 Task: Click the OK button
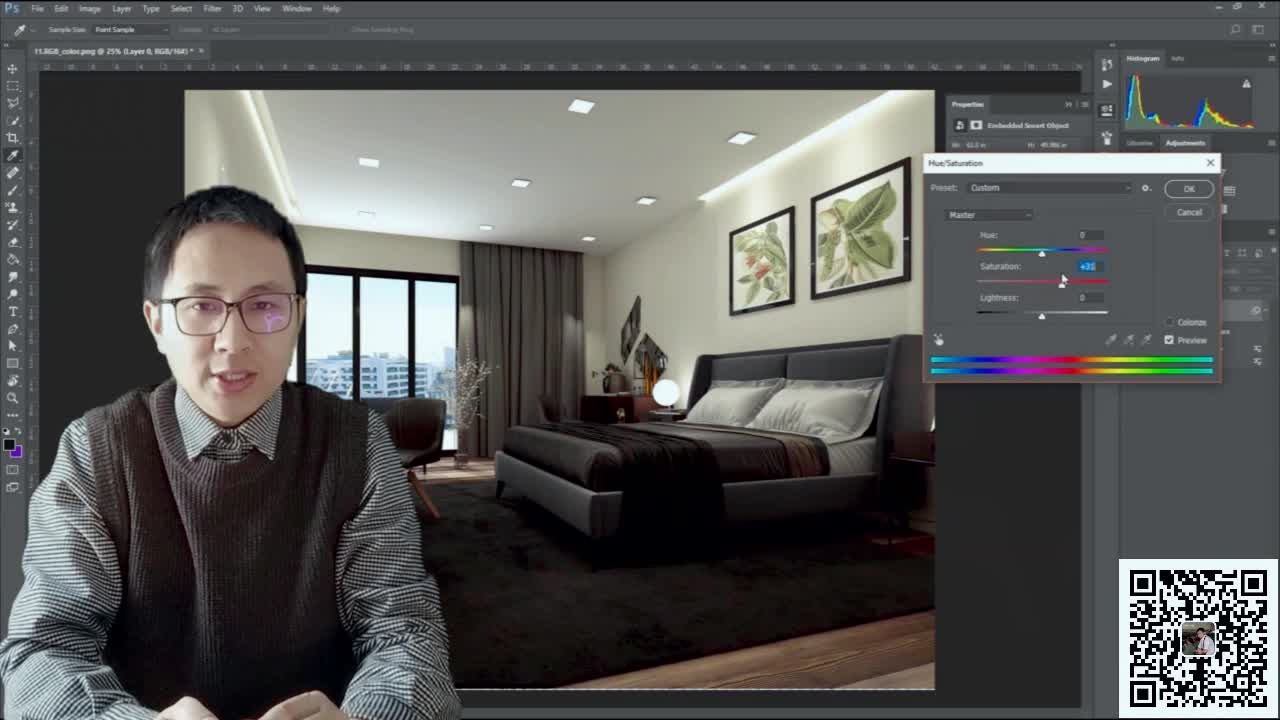point(1188,188)
